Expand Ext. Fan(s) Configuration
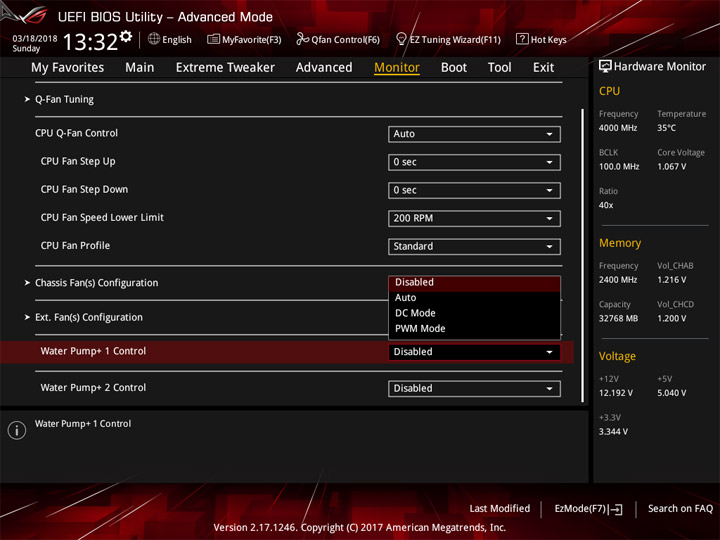The width and height of the screenshot is (720, 540). click(89, 317)
